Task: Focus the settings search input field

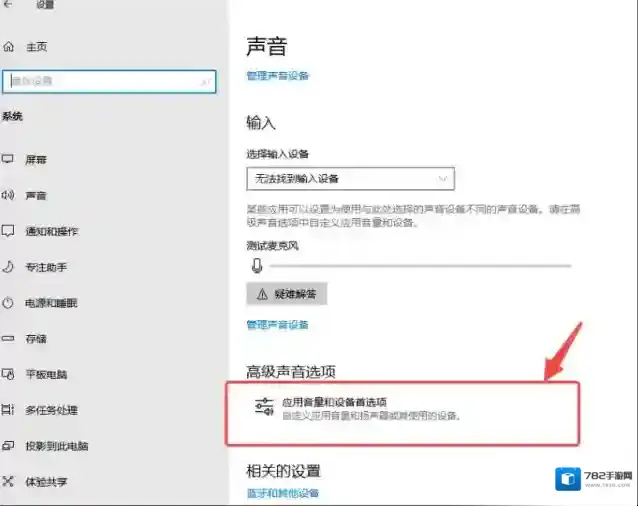Action: pyautogui.click(x=109, y=81)
